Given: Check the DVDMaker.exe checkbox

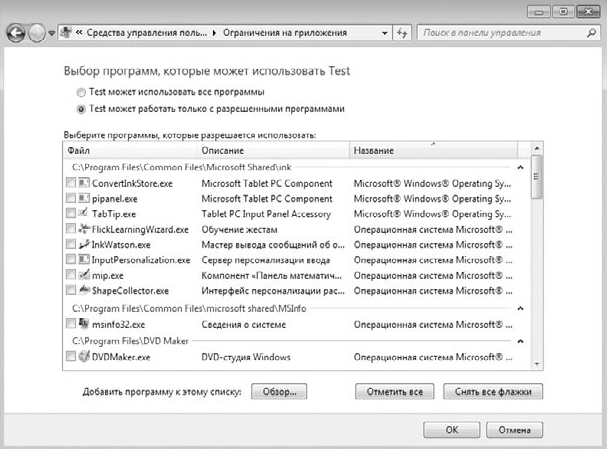Looking at the screenshot, I should pos(71,356).
